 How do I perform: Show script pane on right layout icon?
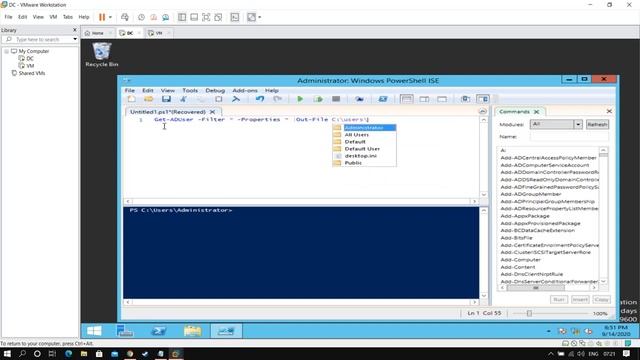click(424, 99)
